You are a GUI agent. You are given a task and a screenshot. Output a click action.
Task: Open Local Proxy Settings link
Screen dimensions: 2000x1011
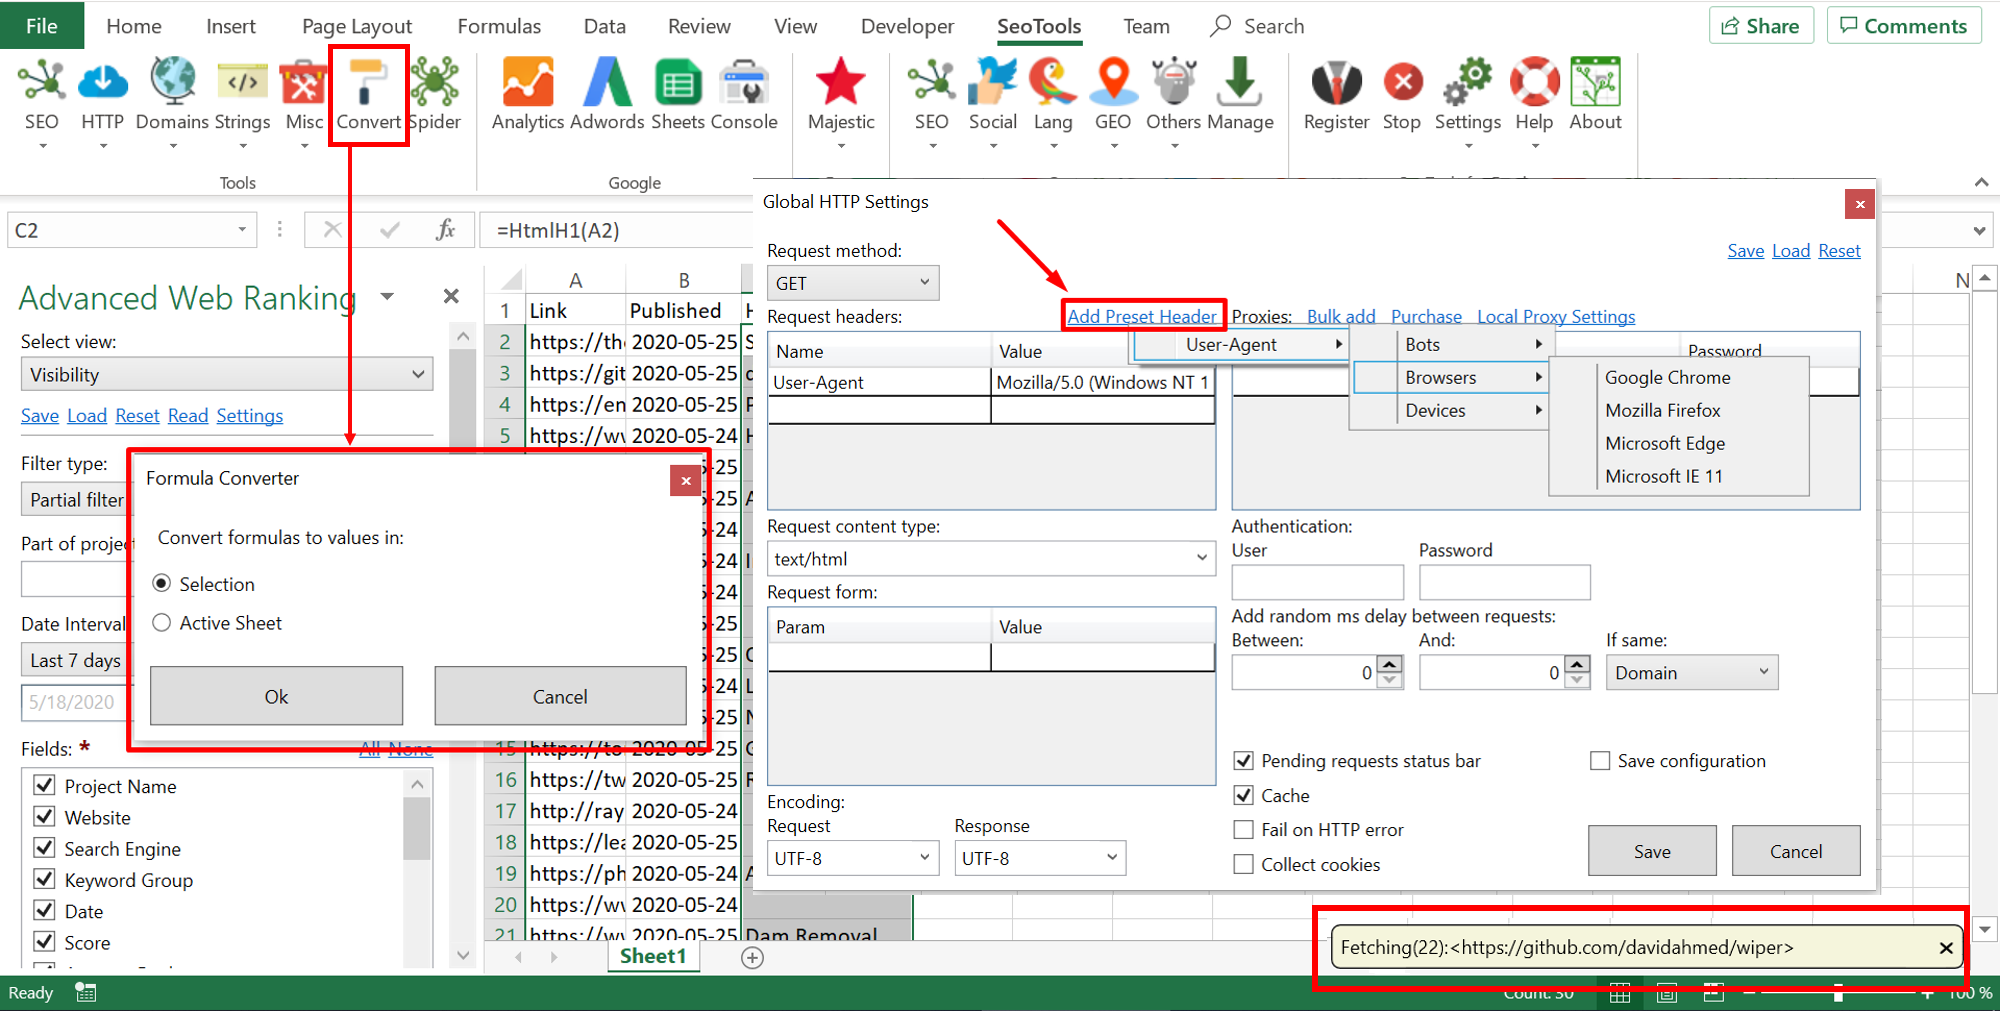[1556, 316]
